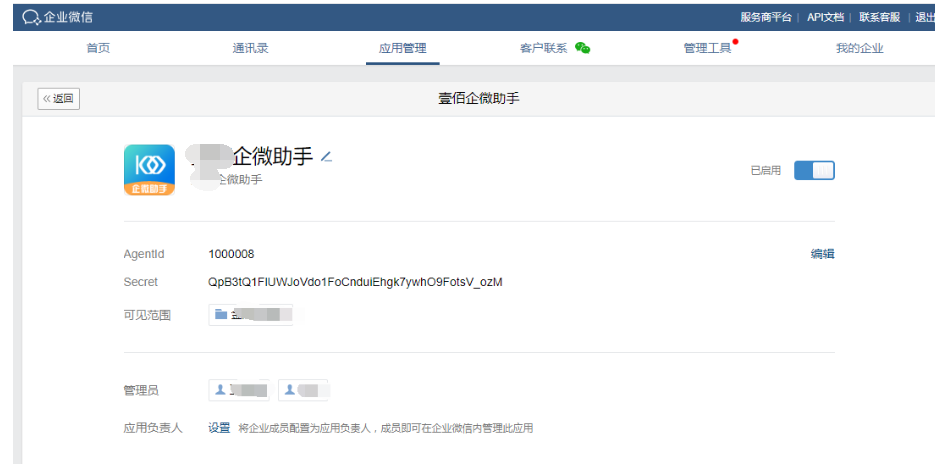Click the 企微助手 app logo thumbnail
Image resolution: width=935 pixels, height=466 pixels.
coord(149,170)
